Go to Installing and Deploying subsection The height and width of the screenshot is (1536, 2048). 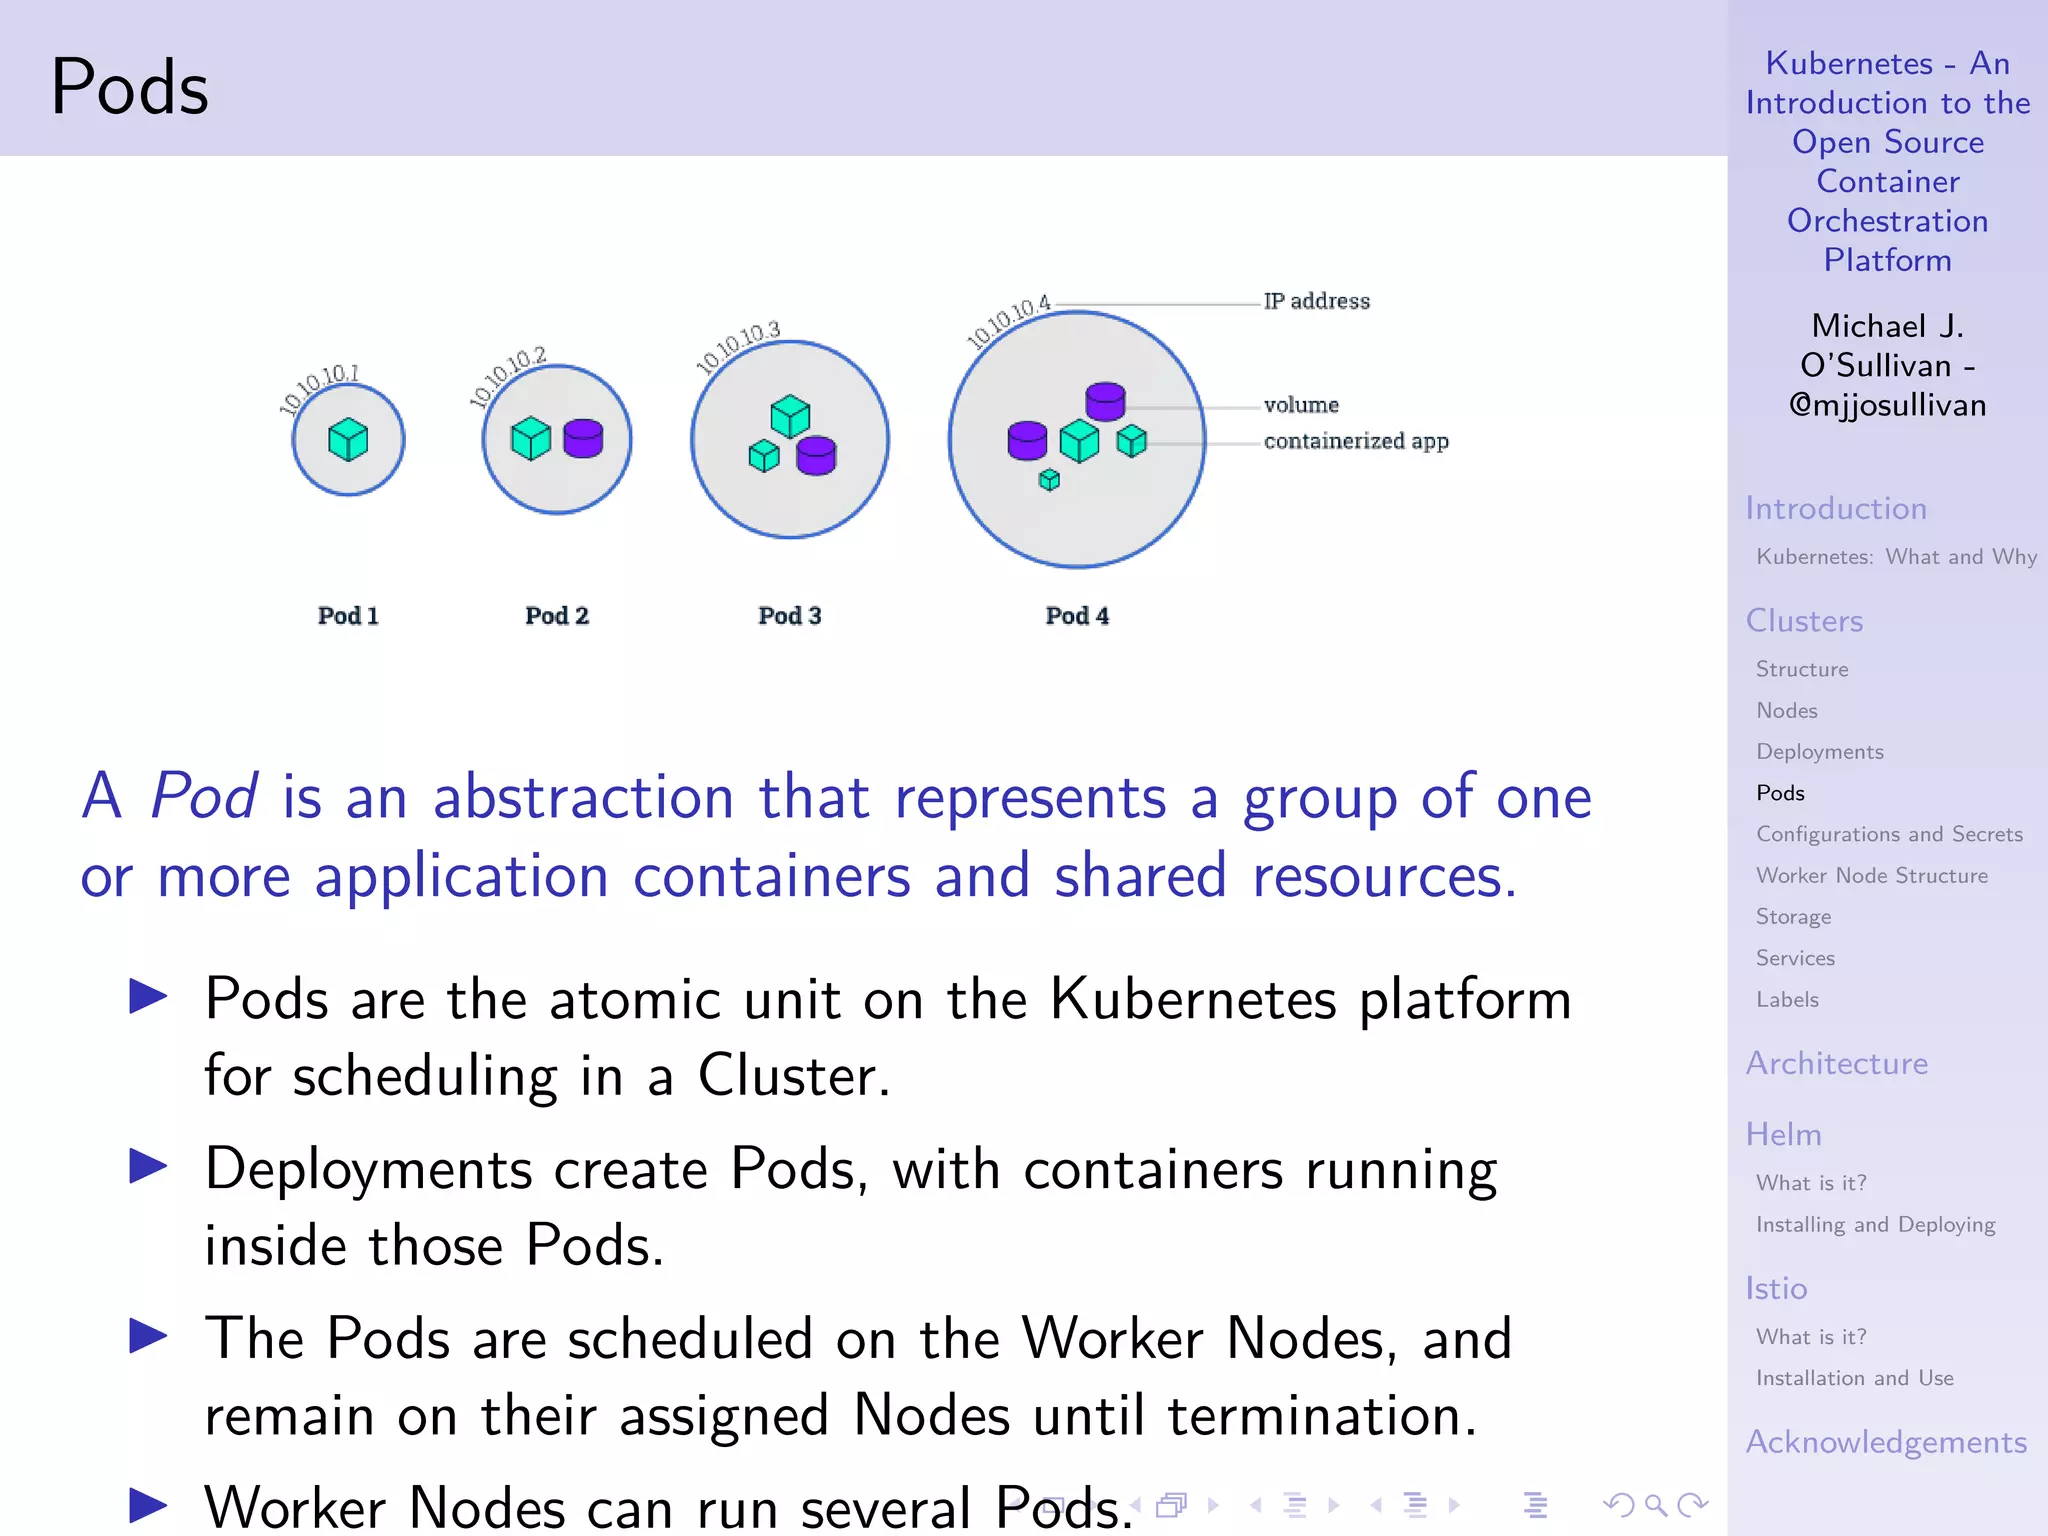tap(1875, 1225)
